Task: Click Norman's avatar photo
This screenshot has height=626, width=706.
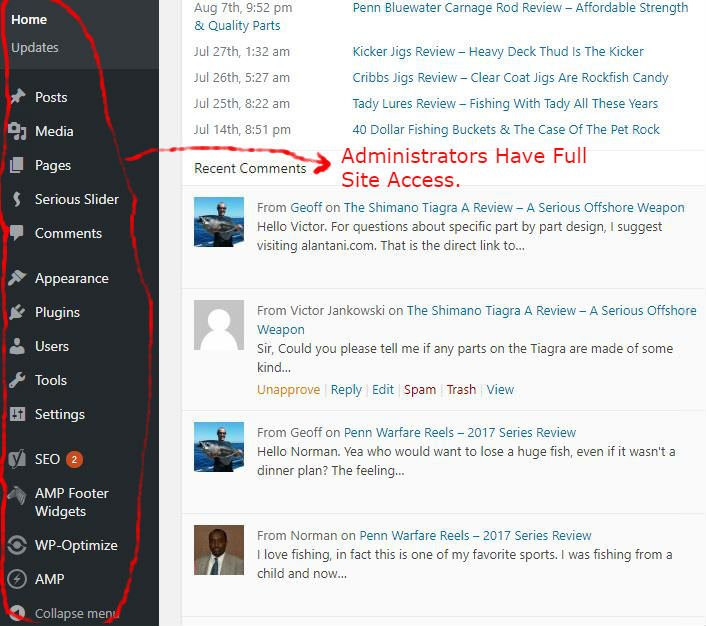Action: click(x=219, y=550)
